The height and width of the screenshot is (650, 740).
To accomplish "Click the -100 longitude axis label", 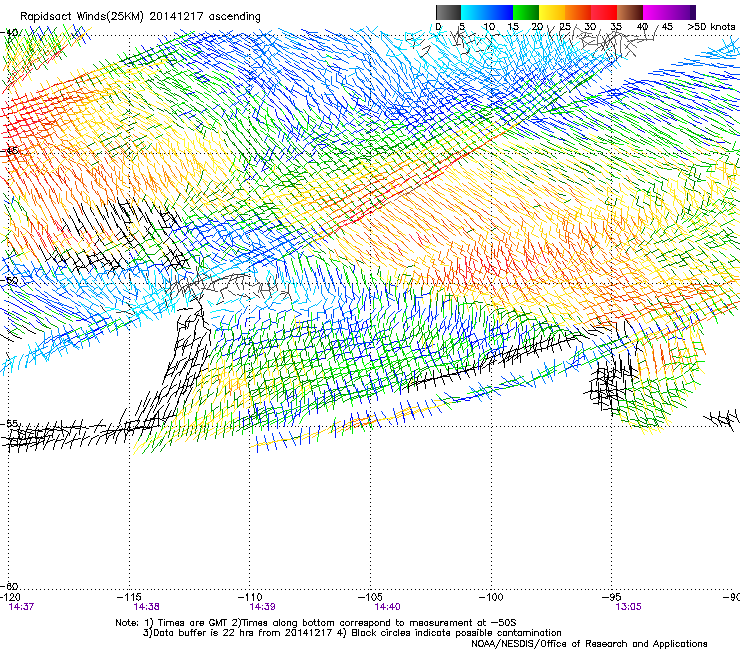I will point(491,597).
